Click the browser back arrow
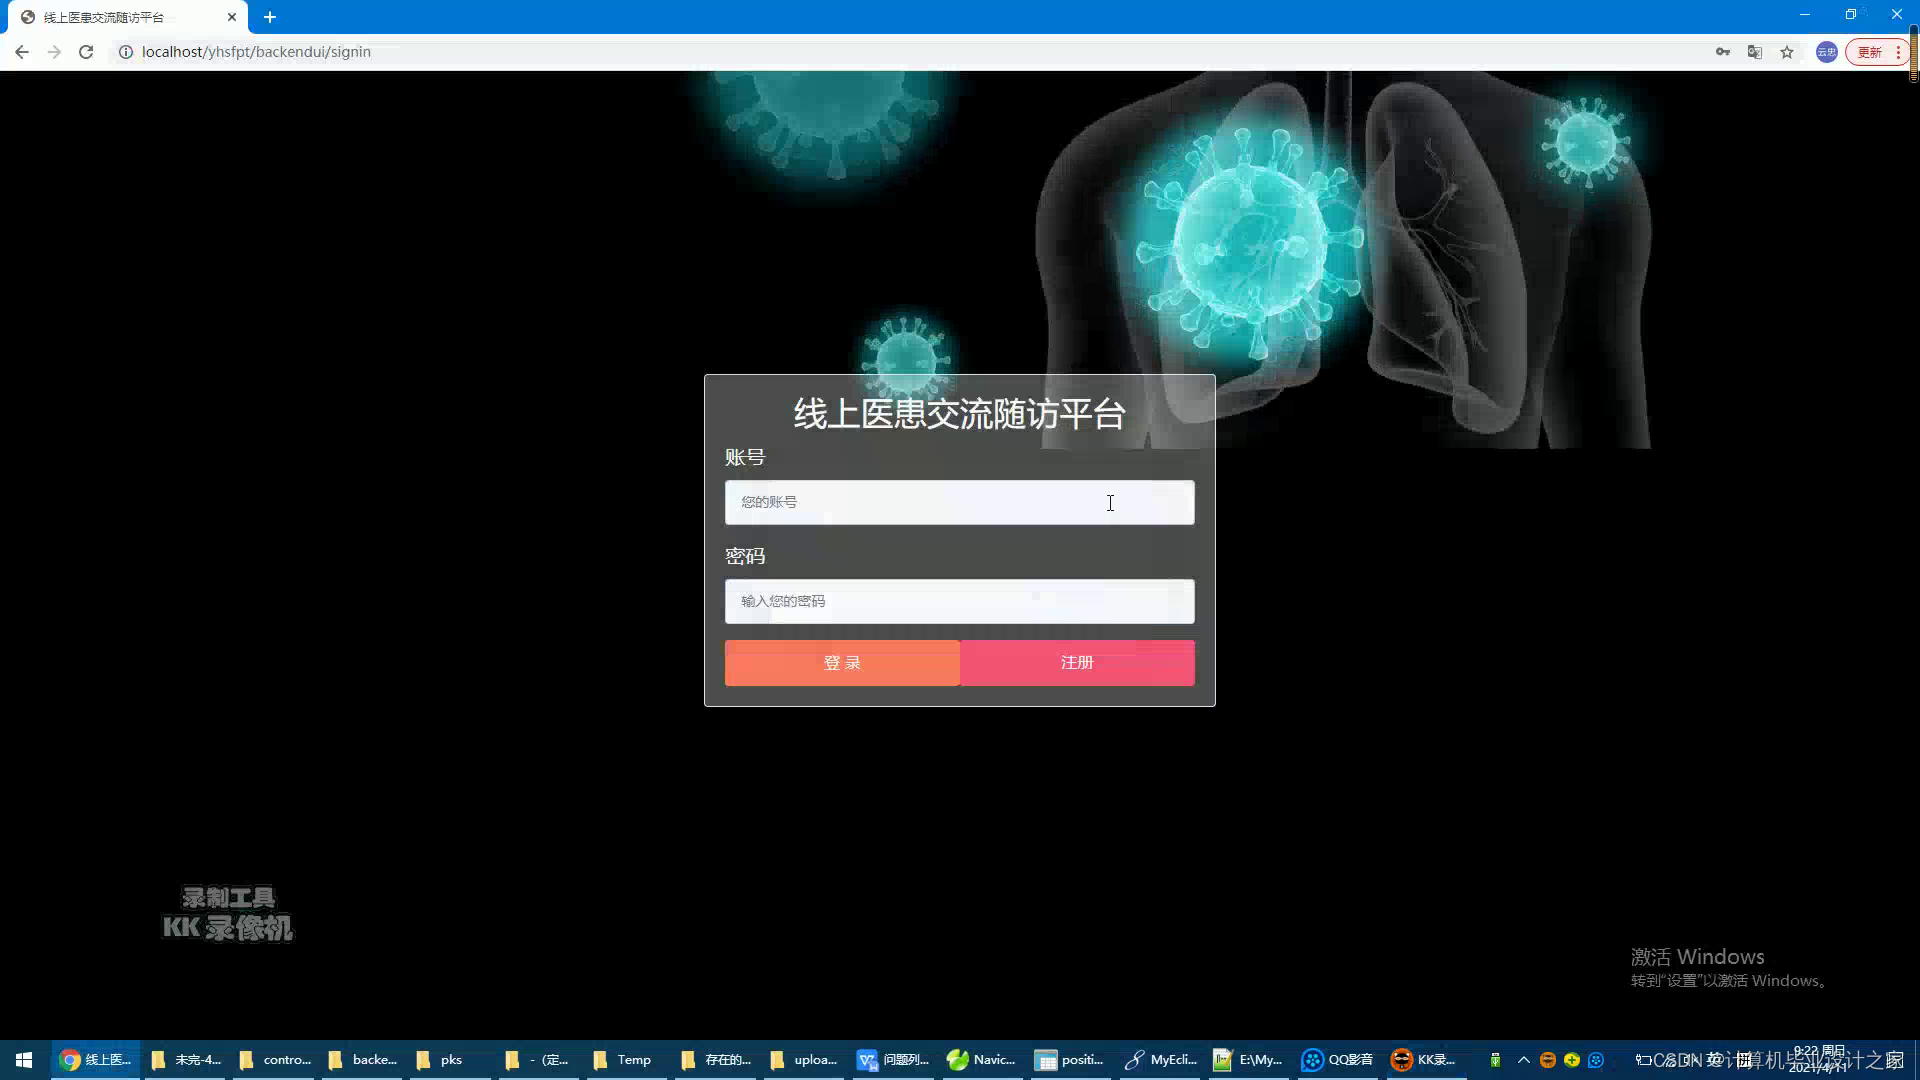The image size is (1920, 1080). 22,52
